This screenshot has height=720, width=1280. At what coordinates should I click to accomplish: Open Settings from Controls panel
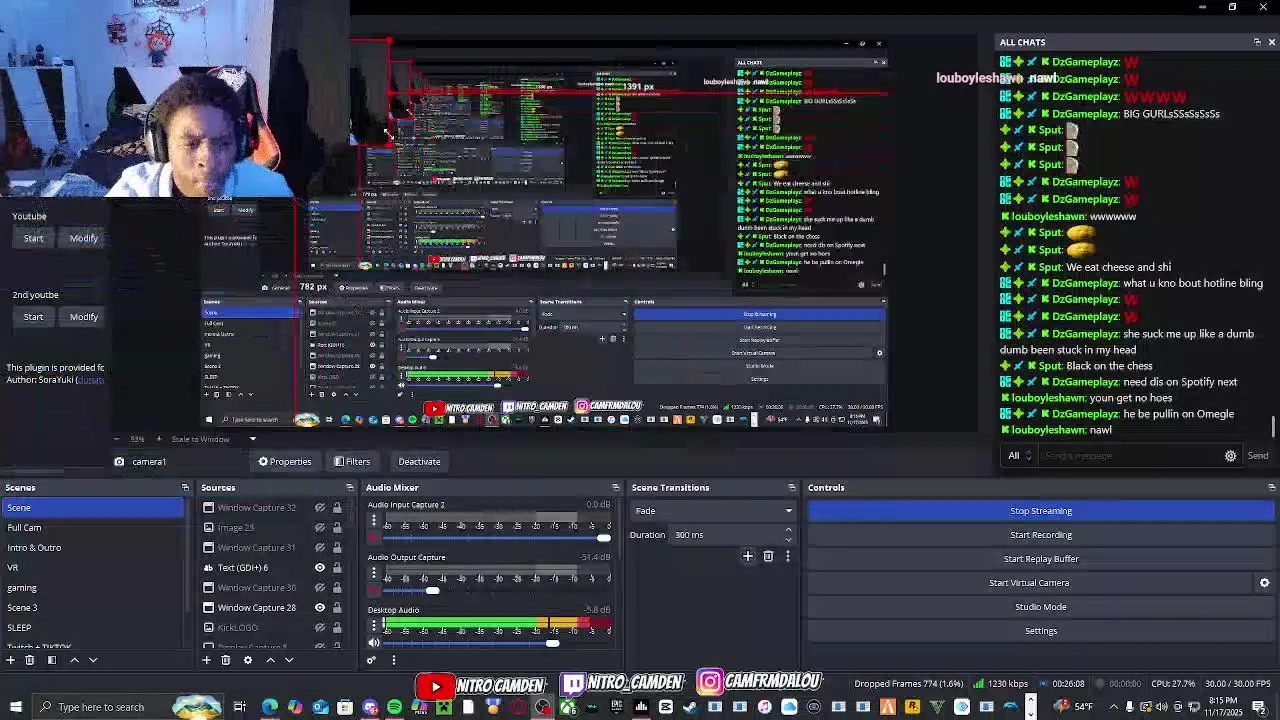tap(1041, 631)
